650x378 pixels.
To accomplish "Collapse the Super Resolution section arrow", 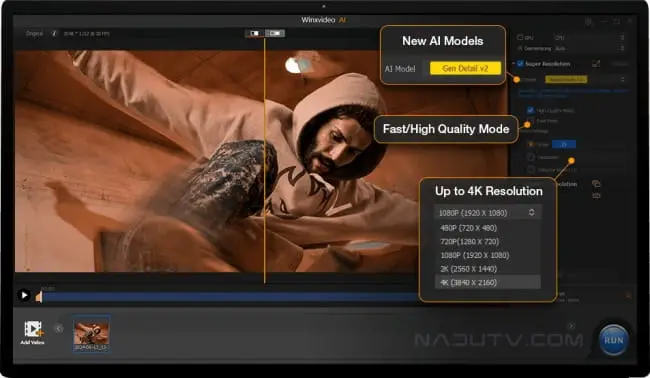I will tap(514, 64).
